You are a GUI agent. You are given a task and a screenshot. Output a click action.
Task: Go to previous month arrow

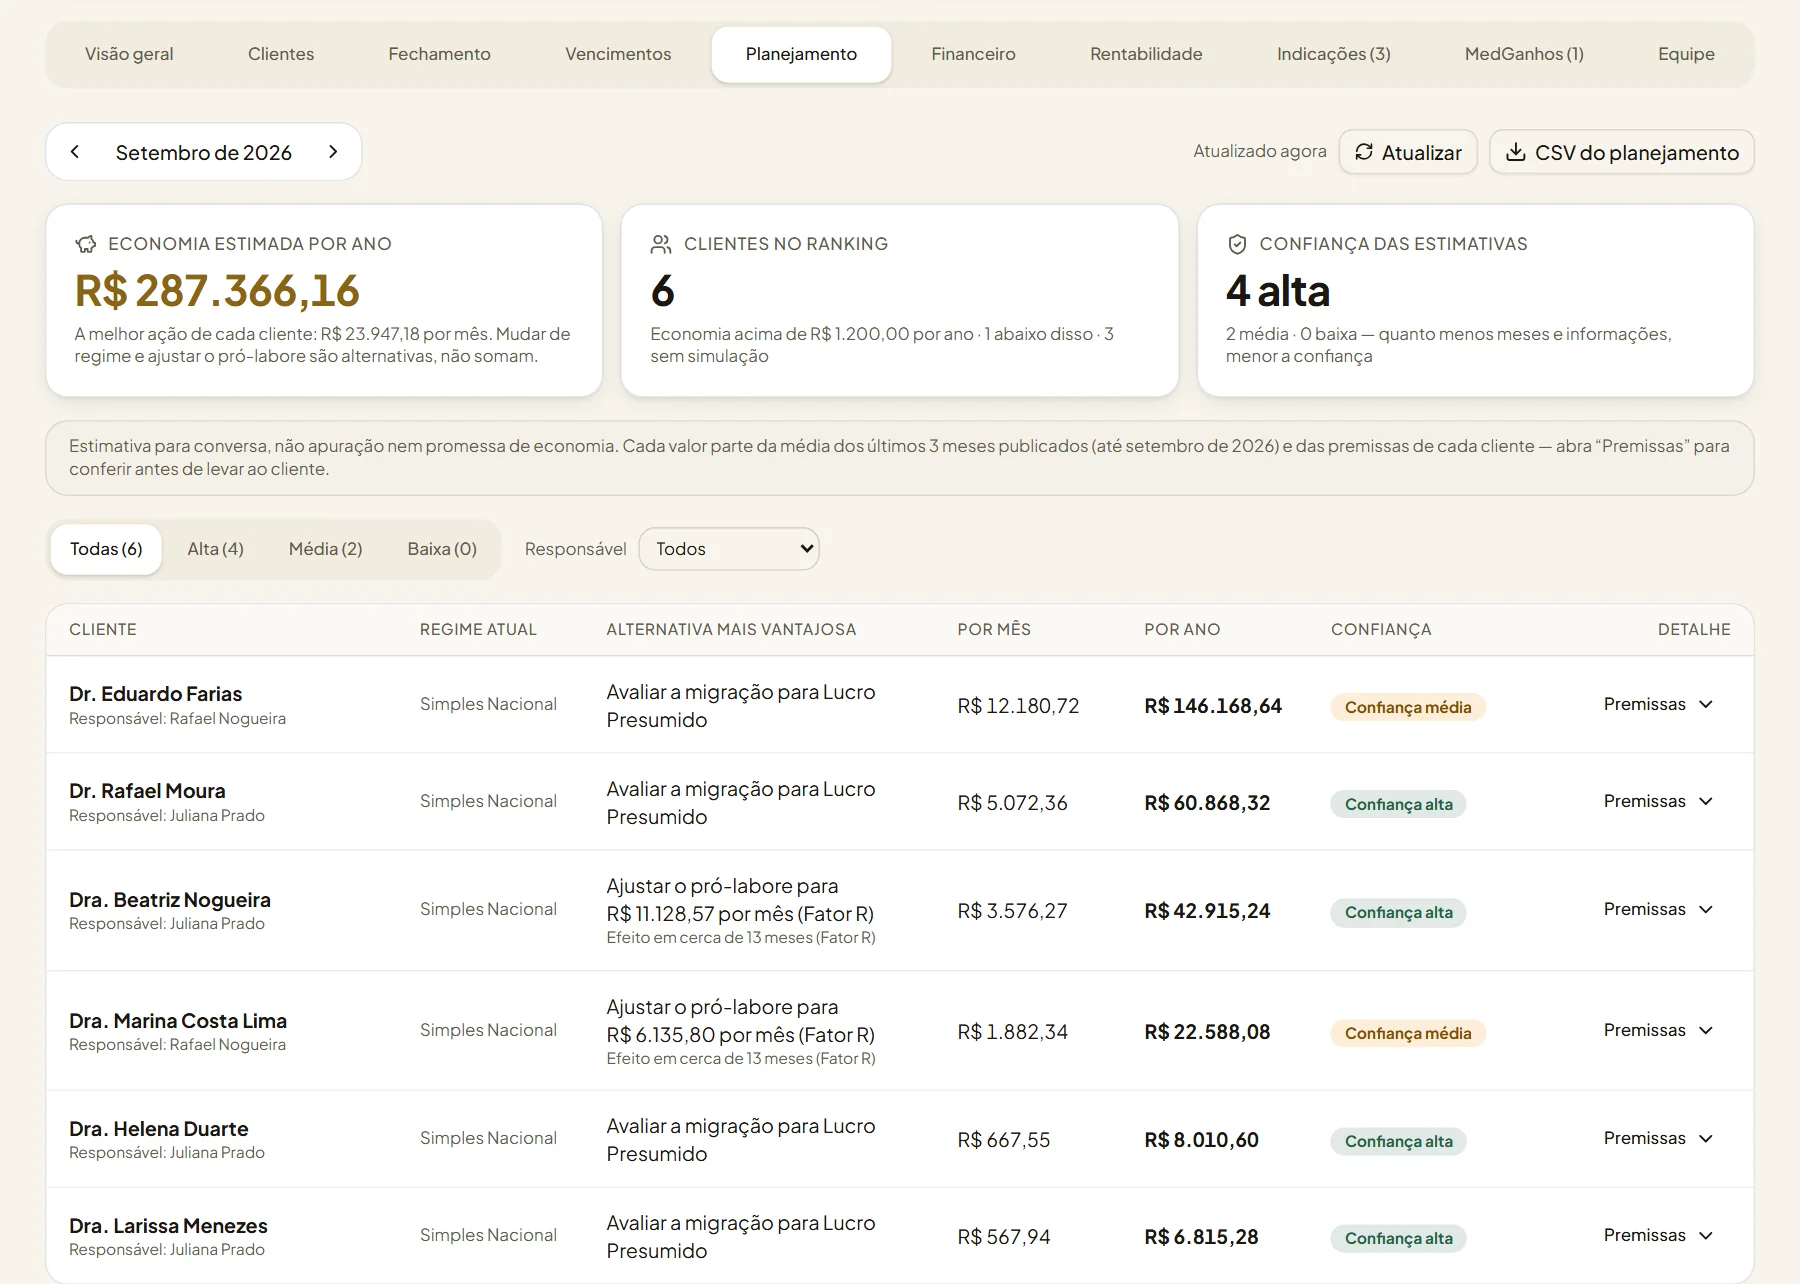pos(75,152)
